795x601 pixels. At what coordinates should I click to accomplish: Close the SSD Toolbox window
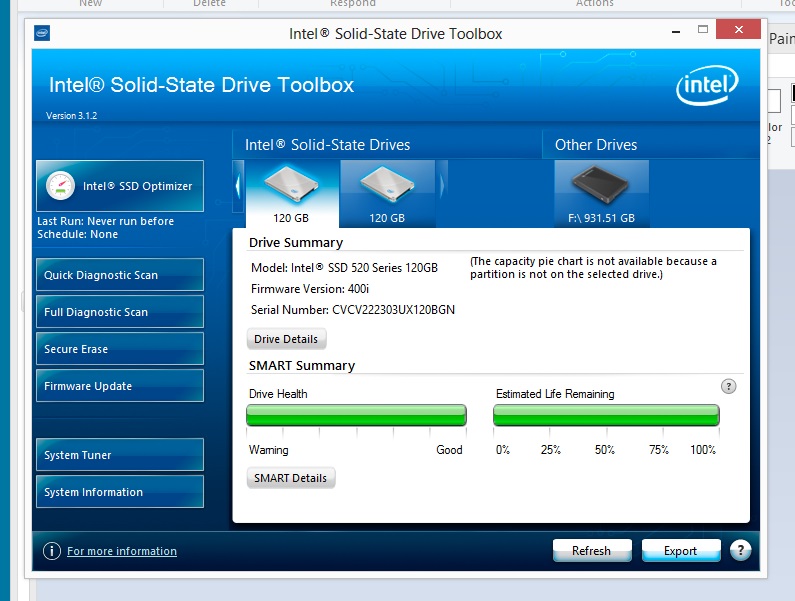click(739, 29)
